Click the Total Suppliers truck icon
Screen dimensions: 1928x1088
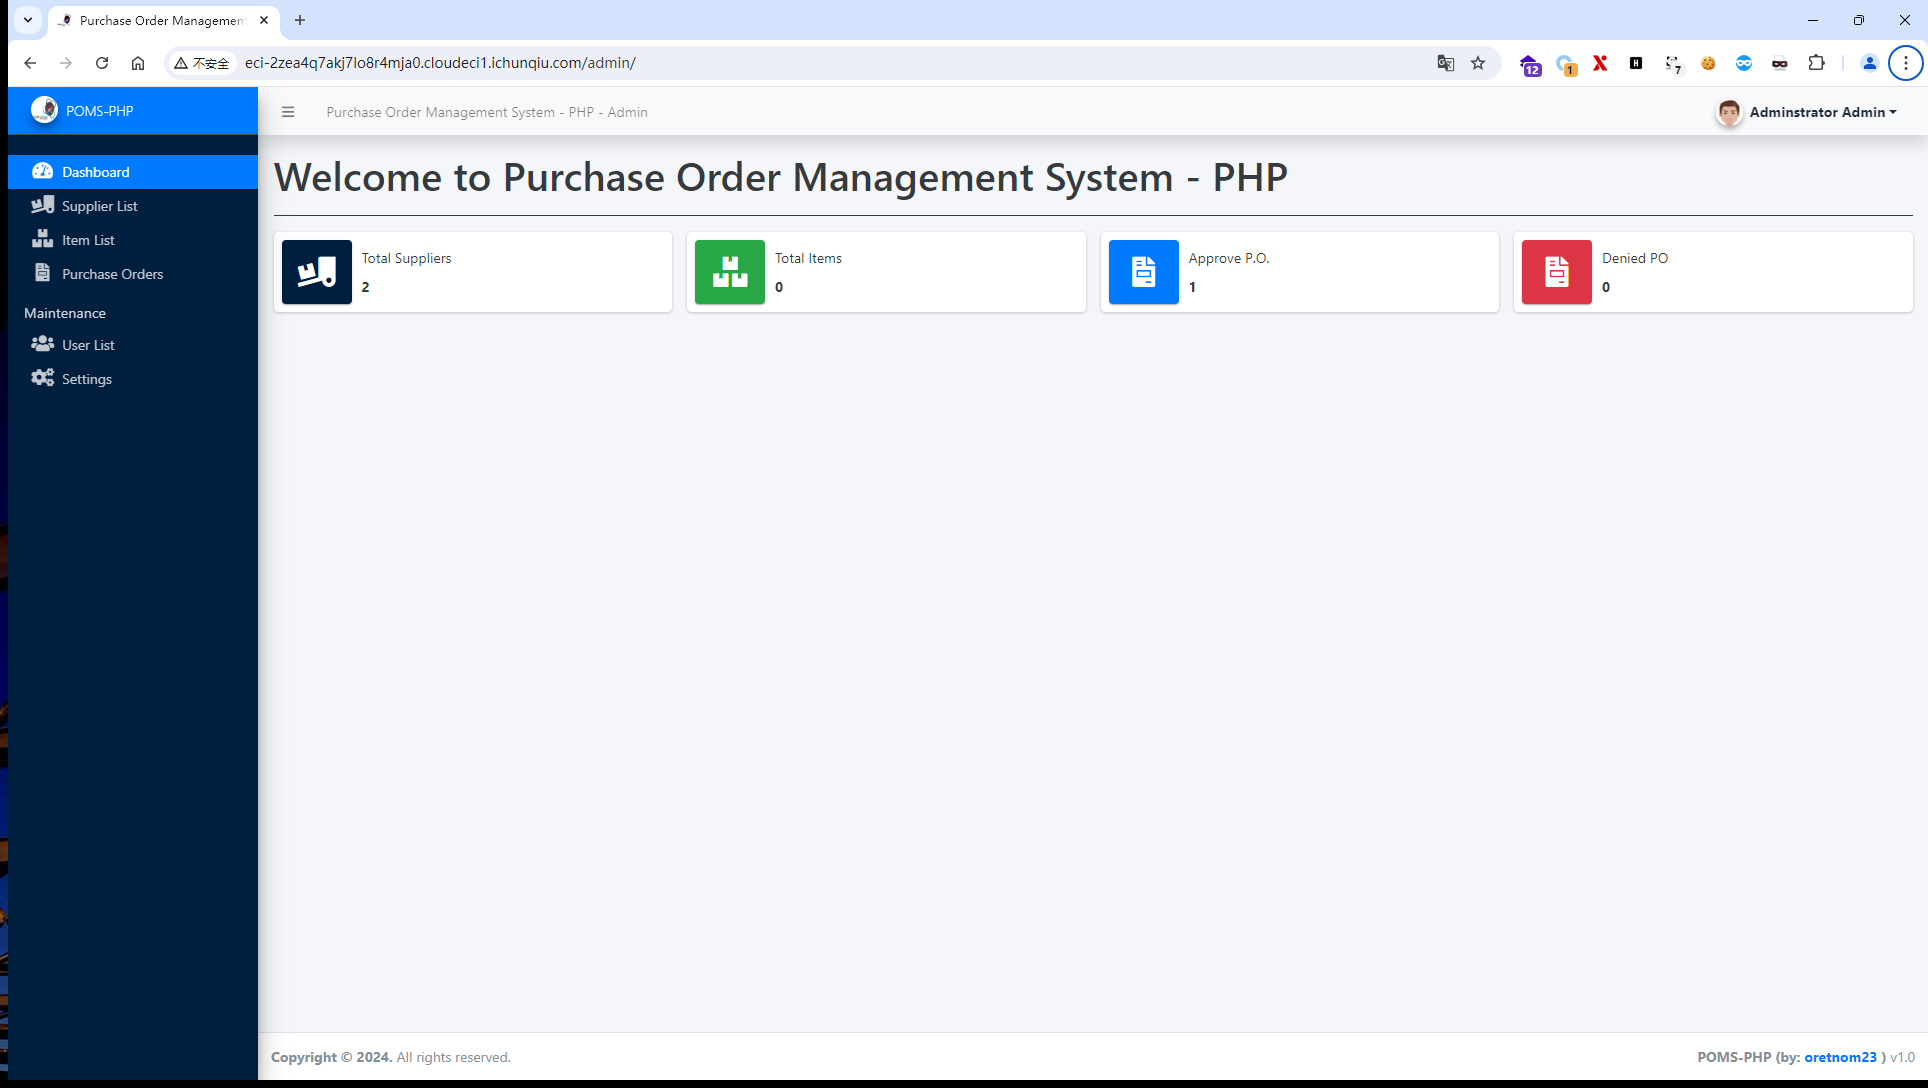[316, 272]
